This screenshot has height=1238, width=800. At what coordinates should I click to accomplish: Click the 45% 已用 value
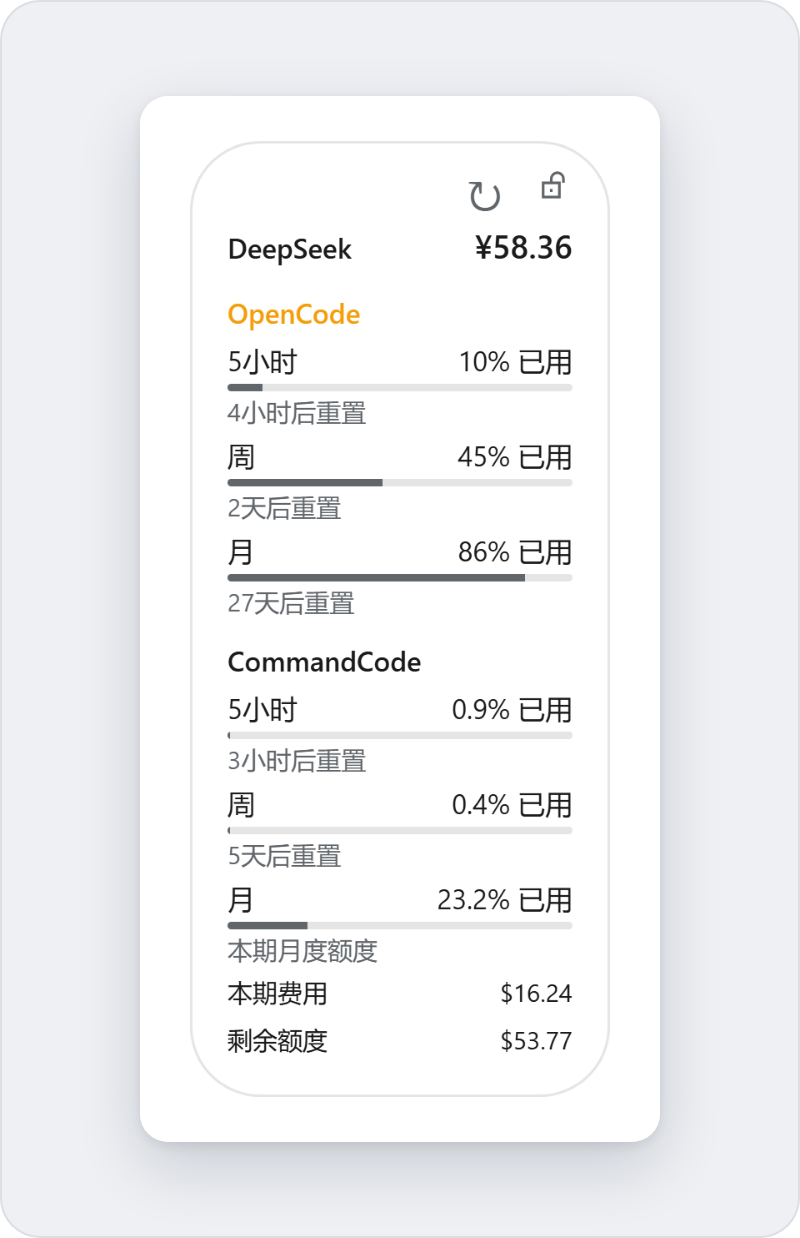(x=515, y=457)
